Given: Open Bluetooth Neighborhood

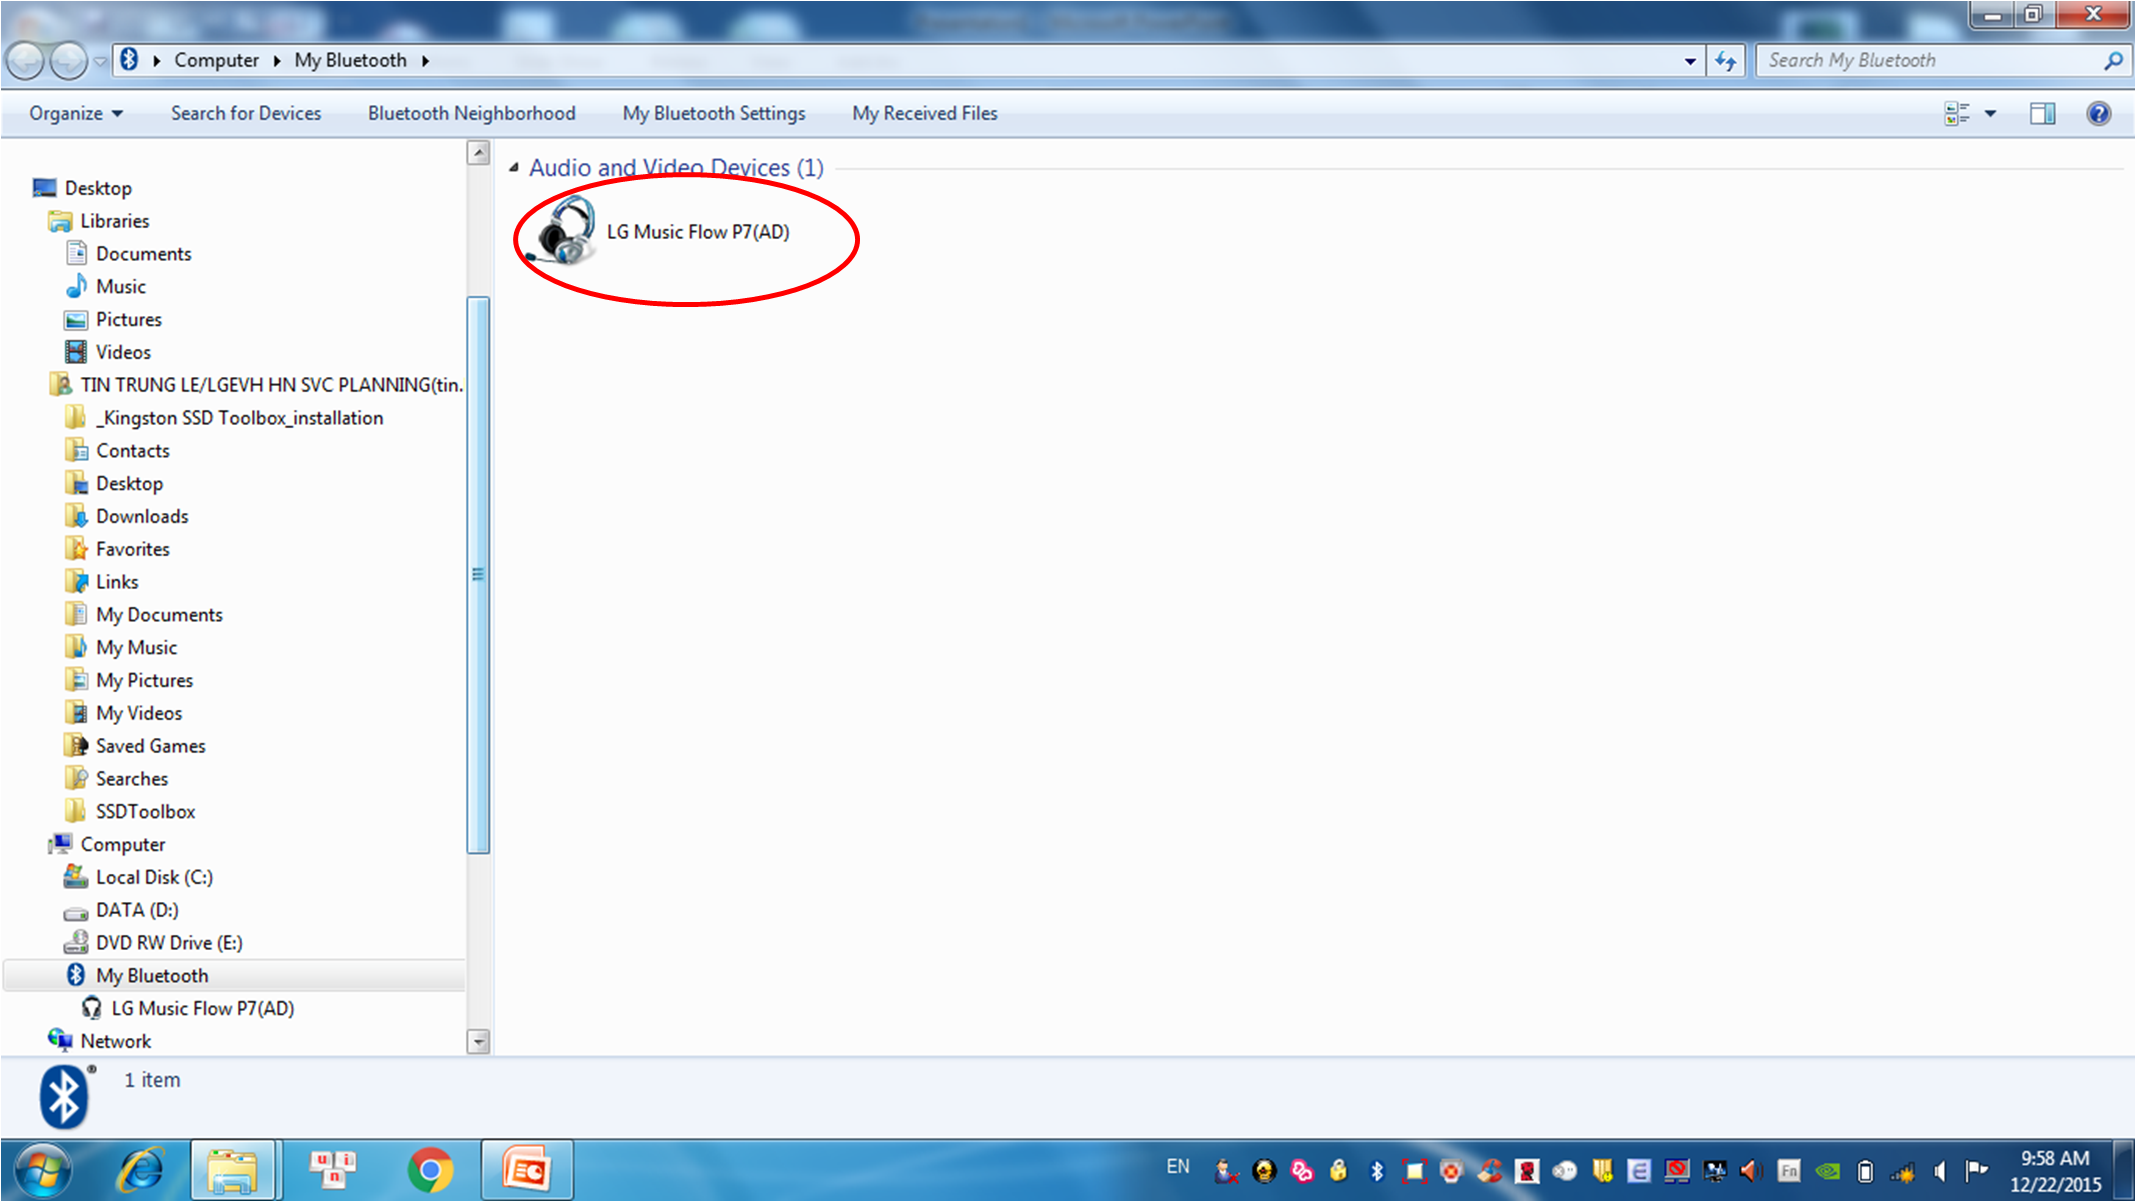Looking at the screenshot, I should [471, 113].
